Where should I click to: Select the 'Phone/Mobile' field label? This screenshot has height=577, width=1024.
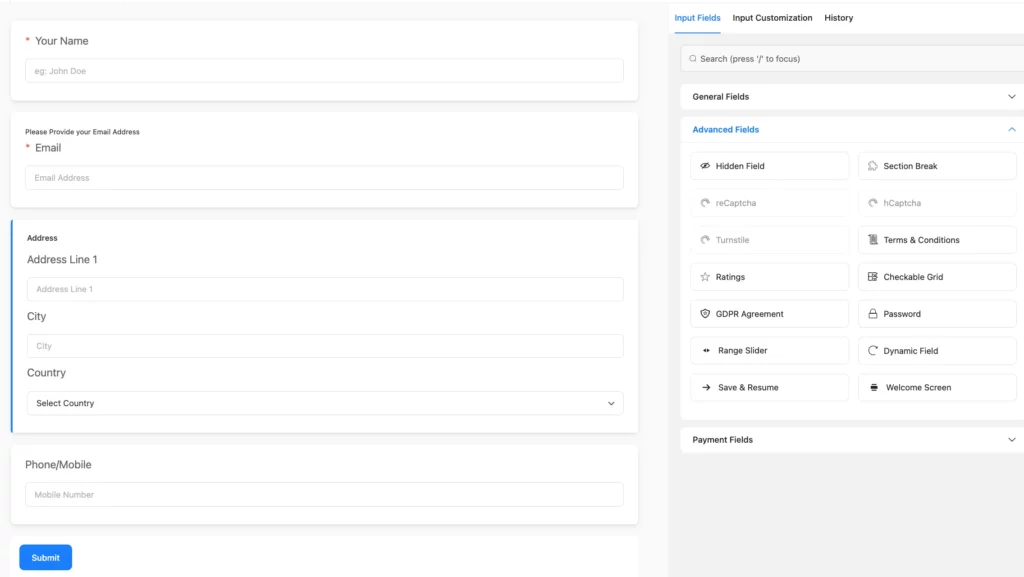click(58, 465)
